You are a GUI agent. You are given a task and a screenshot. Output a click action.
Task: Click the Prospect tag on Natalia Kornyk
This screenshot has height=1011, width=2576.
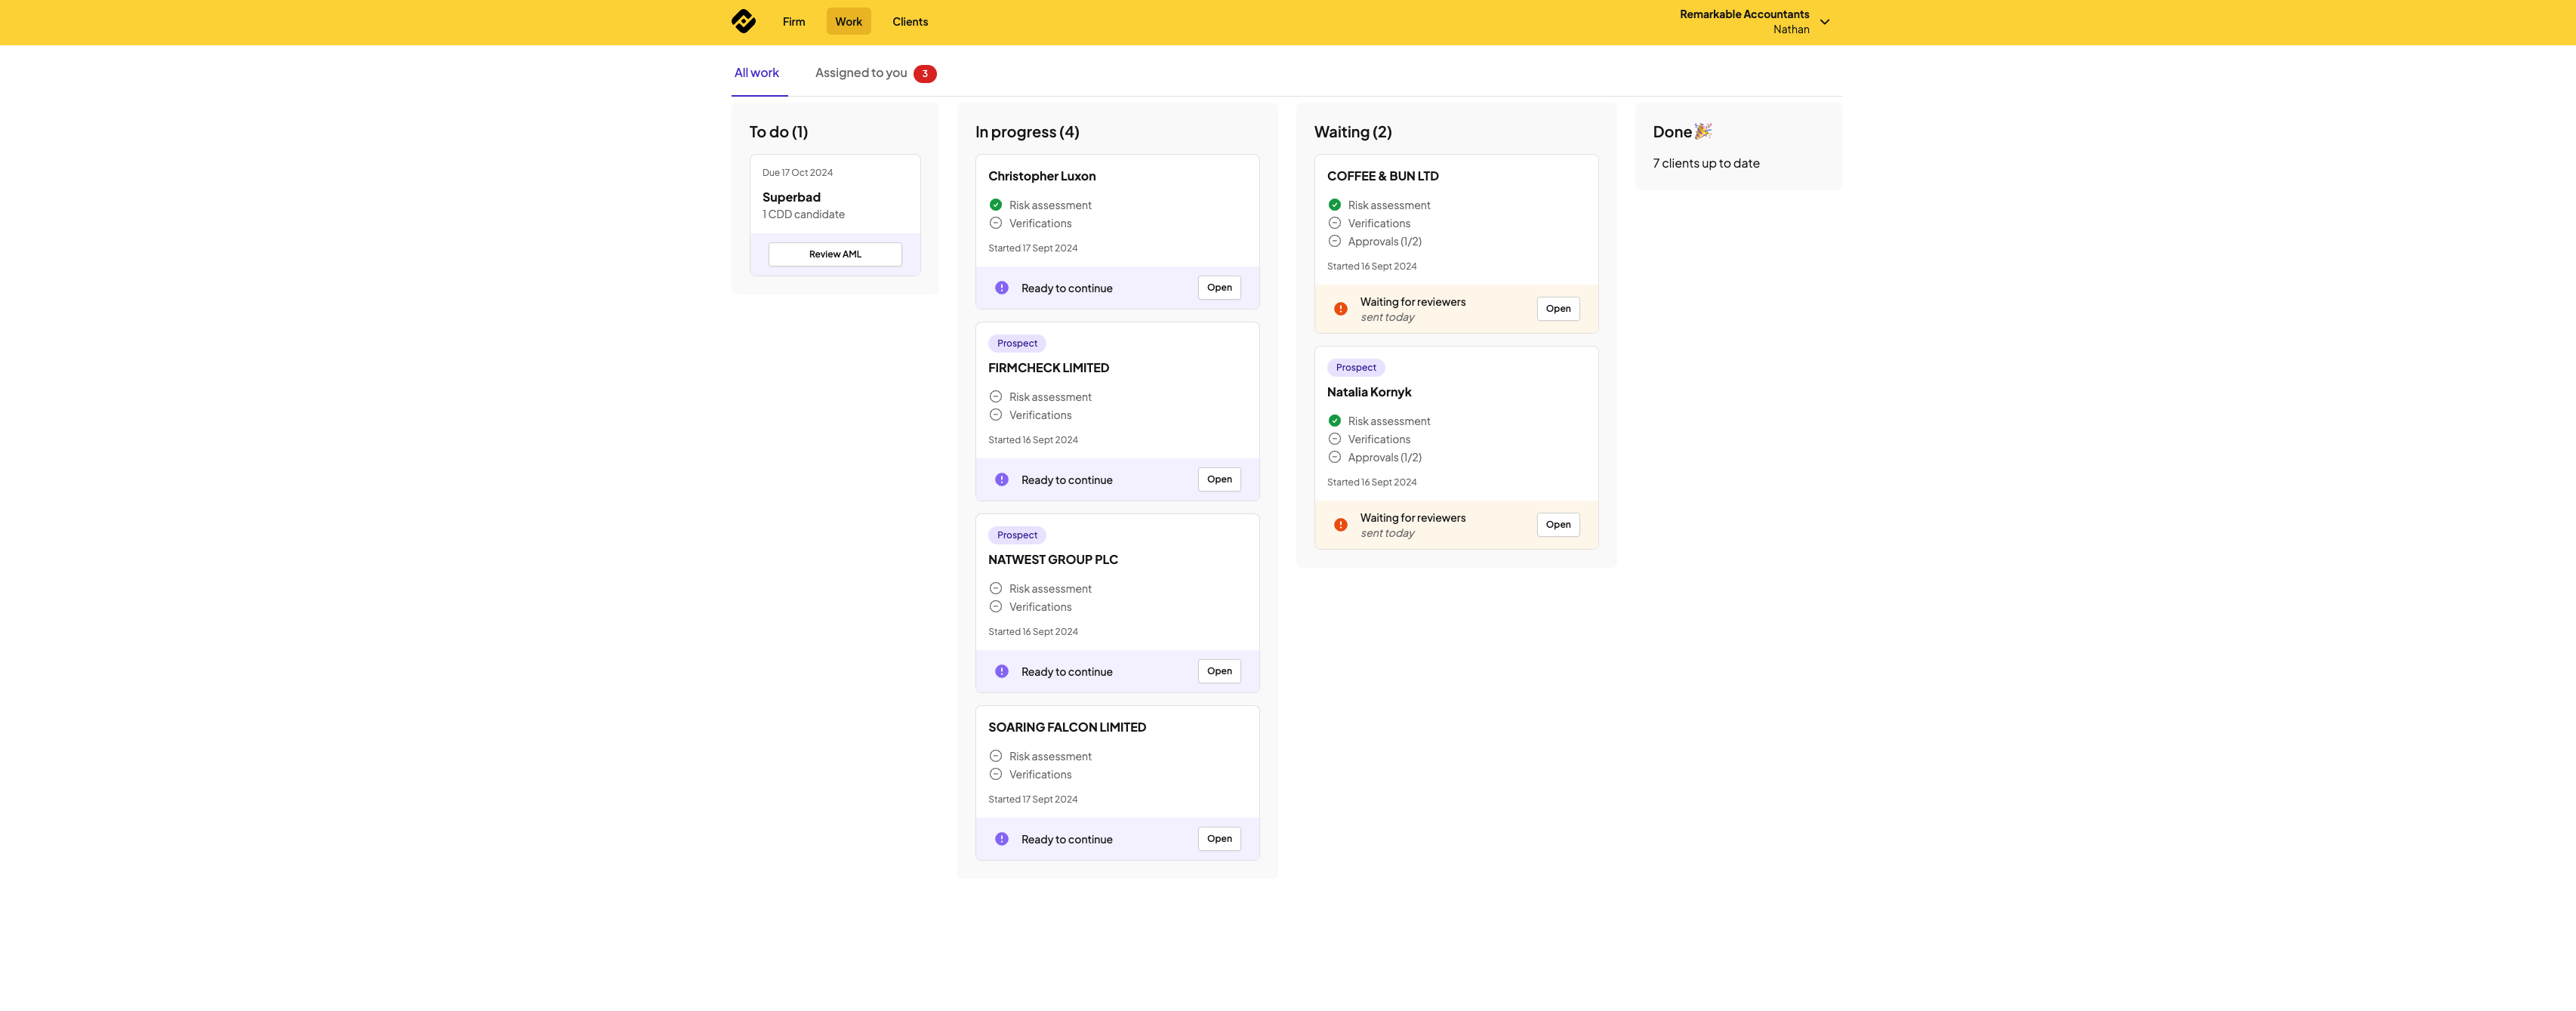click(x=1355, y=368)
